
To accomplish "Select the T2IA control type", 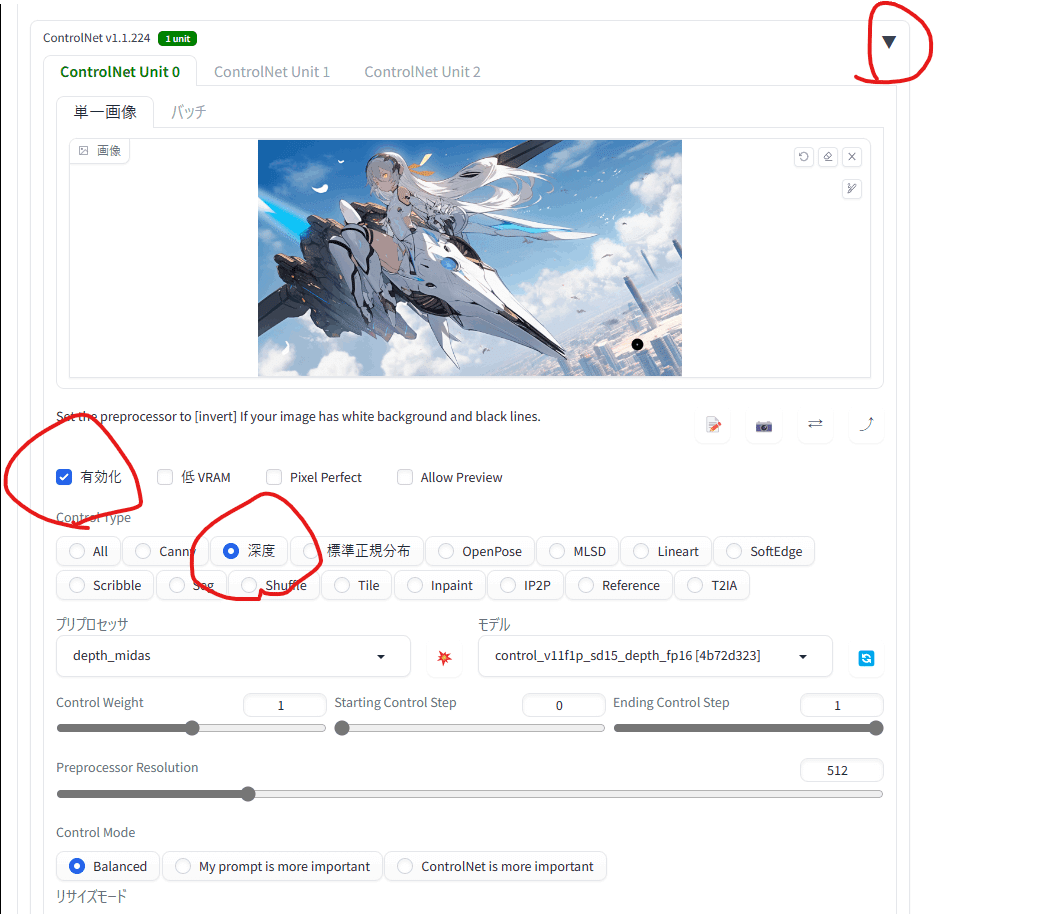I will [712, 585].
